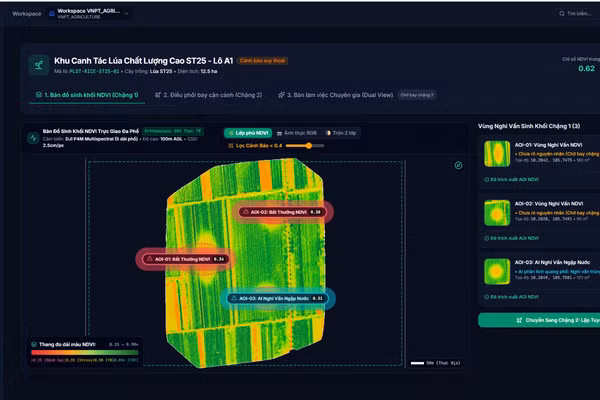Click warning triangle icon in AOI-02 marker

click(x=246, y=212)
